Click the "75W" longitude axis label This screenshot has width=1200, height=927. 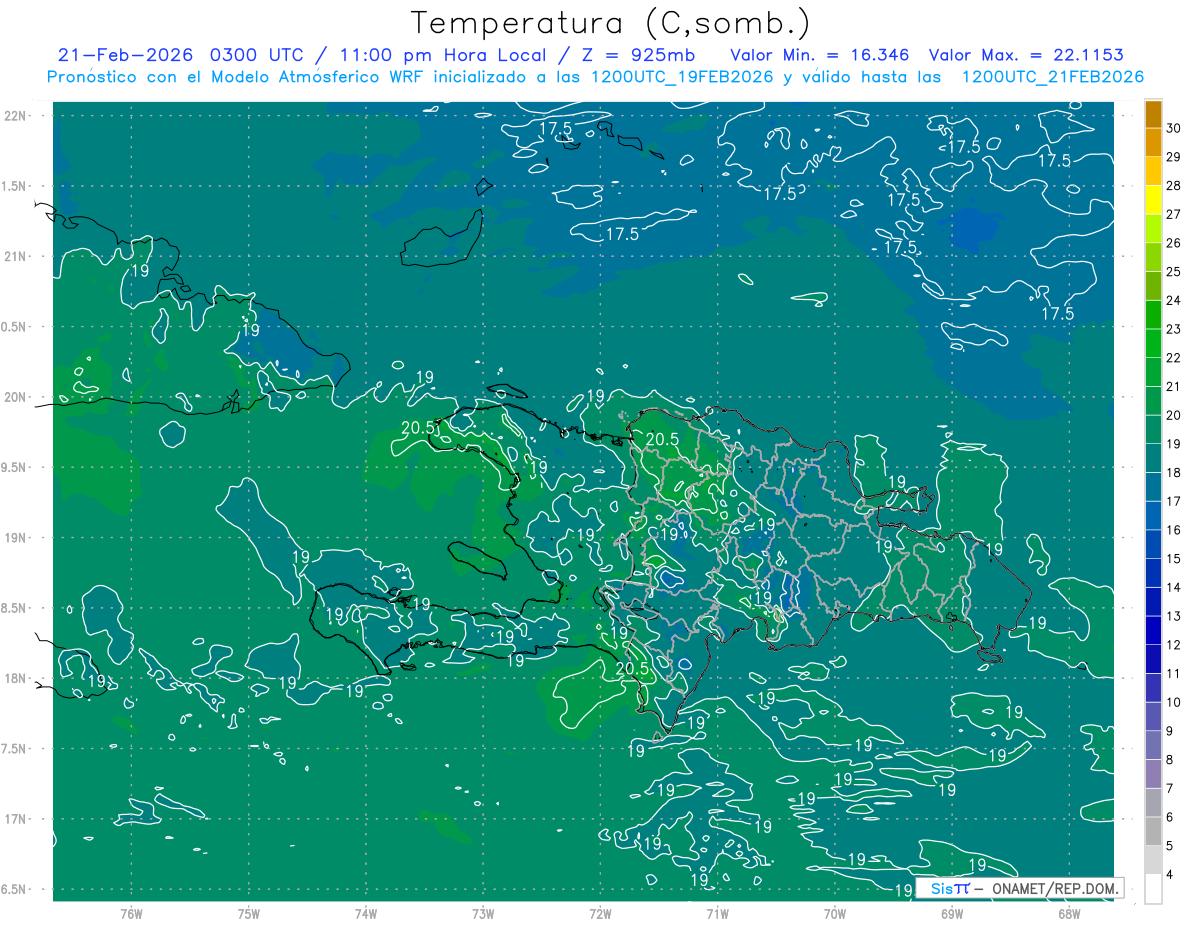pos(249,914)
